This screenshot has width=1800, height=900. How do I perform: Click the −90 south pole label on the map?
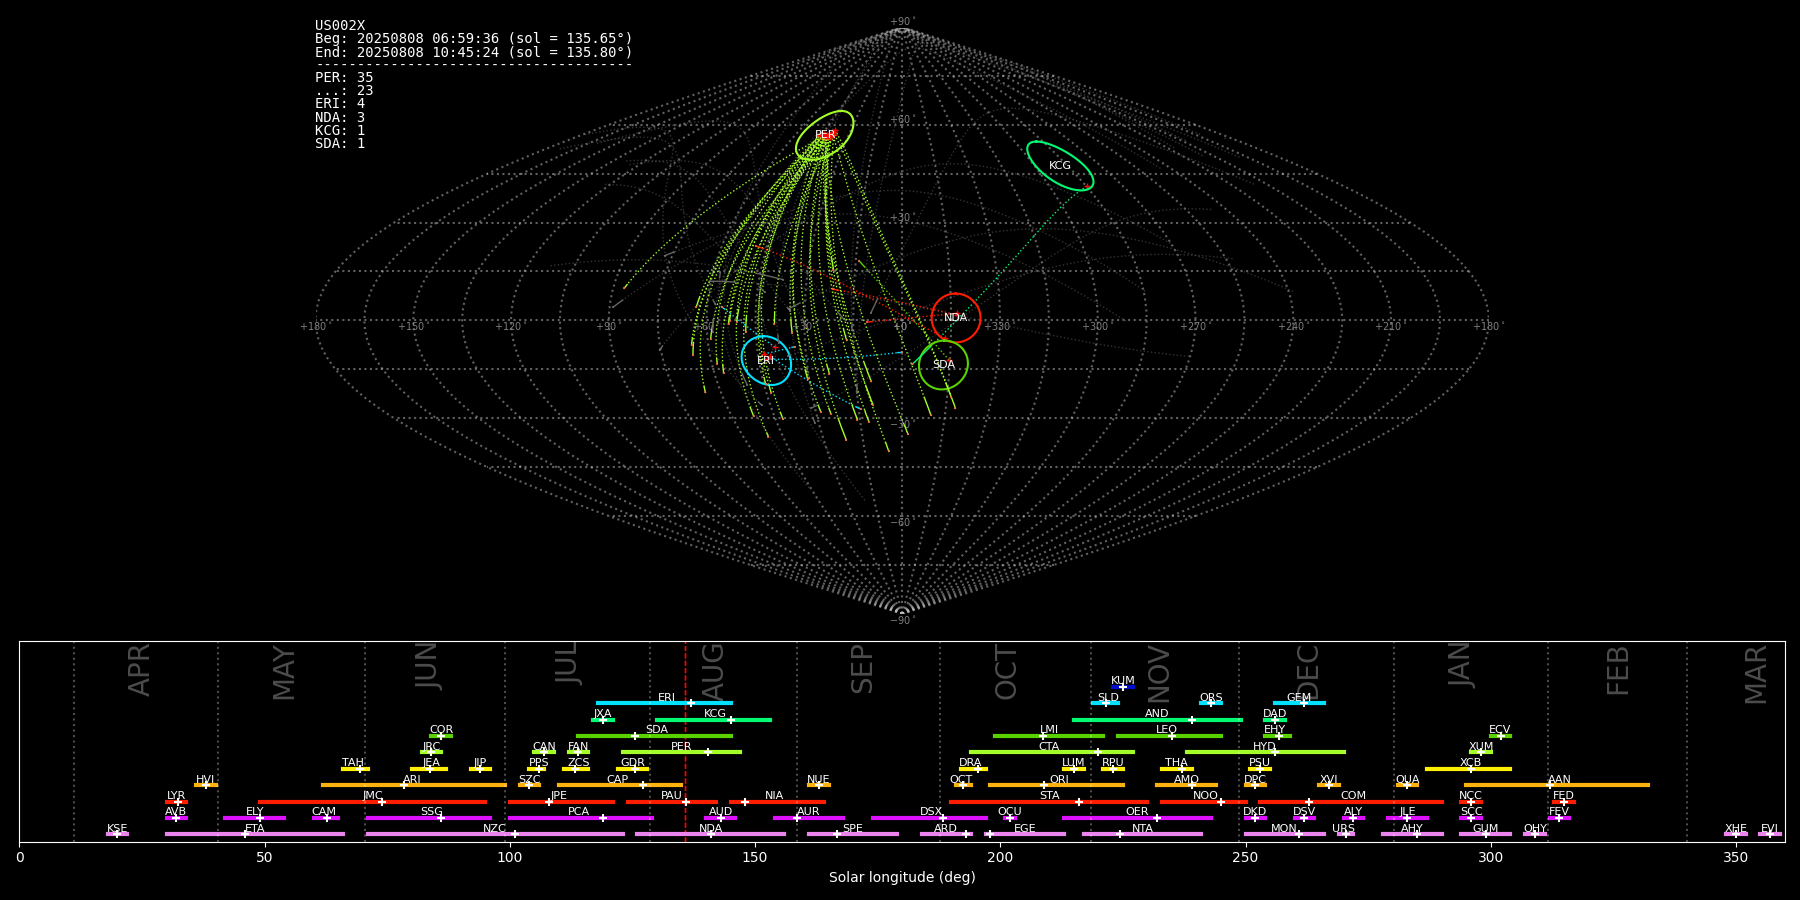point(901,621)
